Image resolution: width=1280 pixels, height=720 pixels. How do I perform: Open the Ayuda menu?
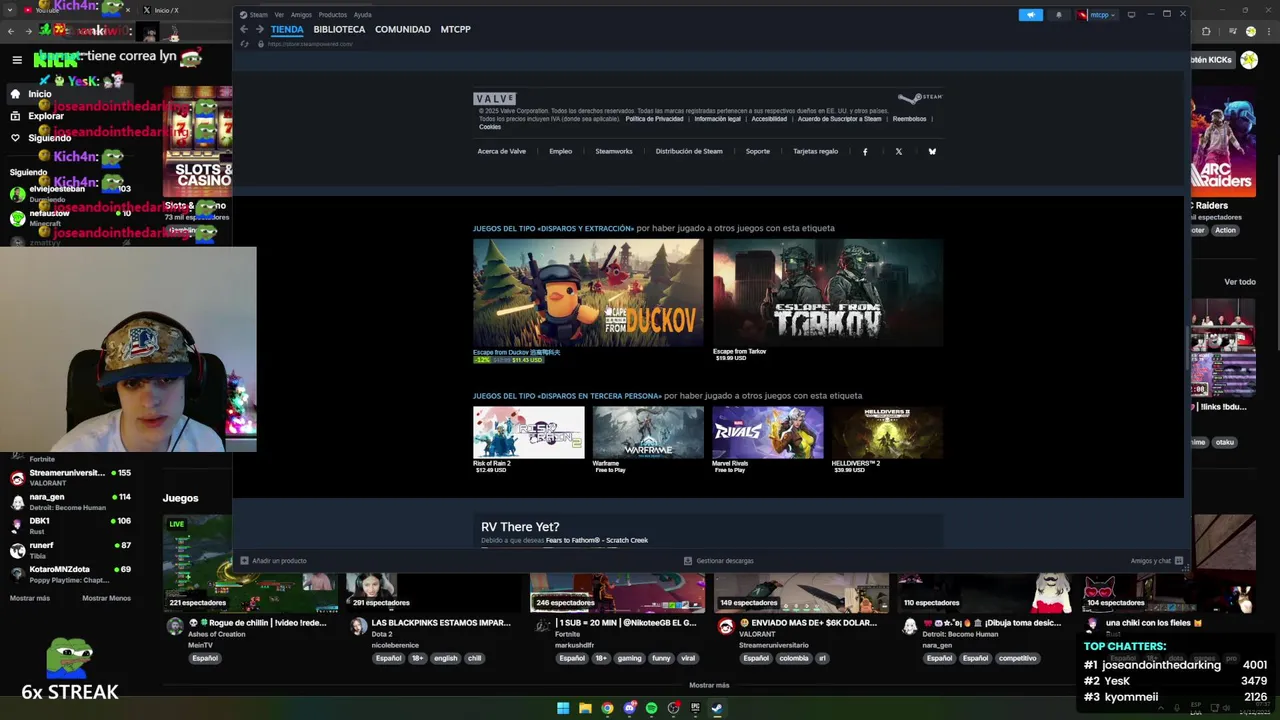coord(362,15)
